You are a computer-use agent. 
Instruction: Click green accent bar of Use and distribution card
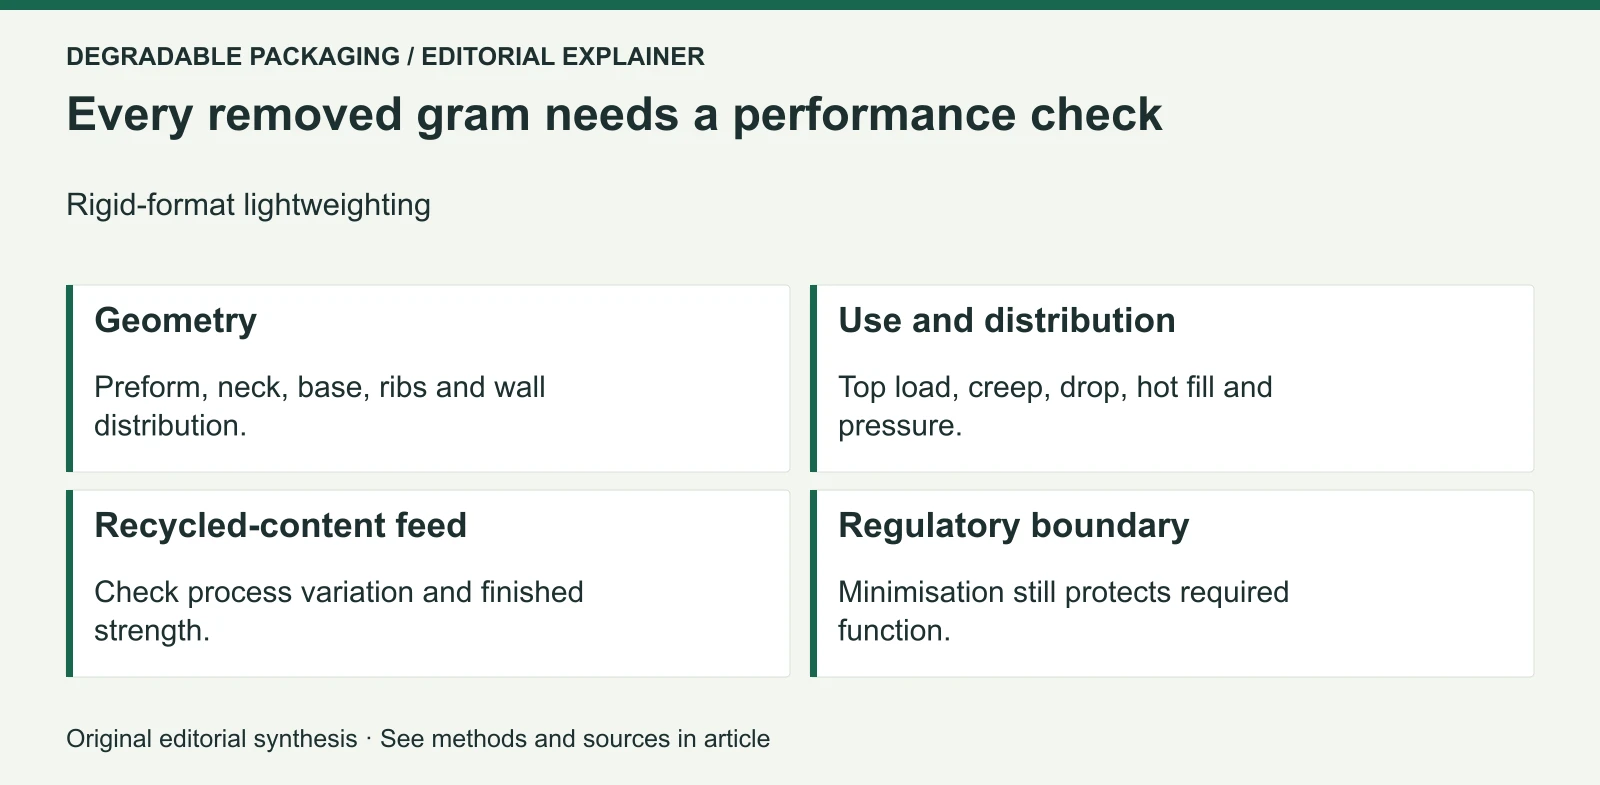pyautogui.click(x=814, y=379)
